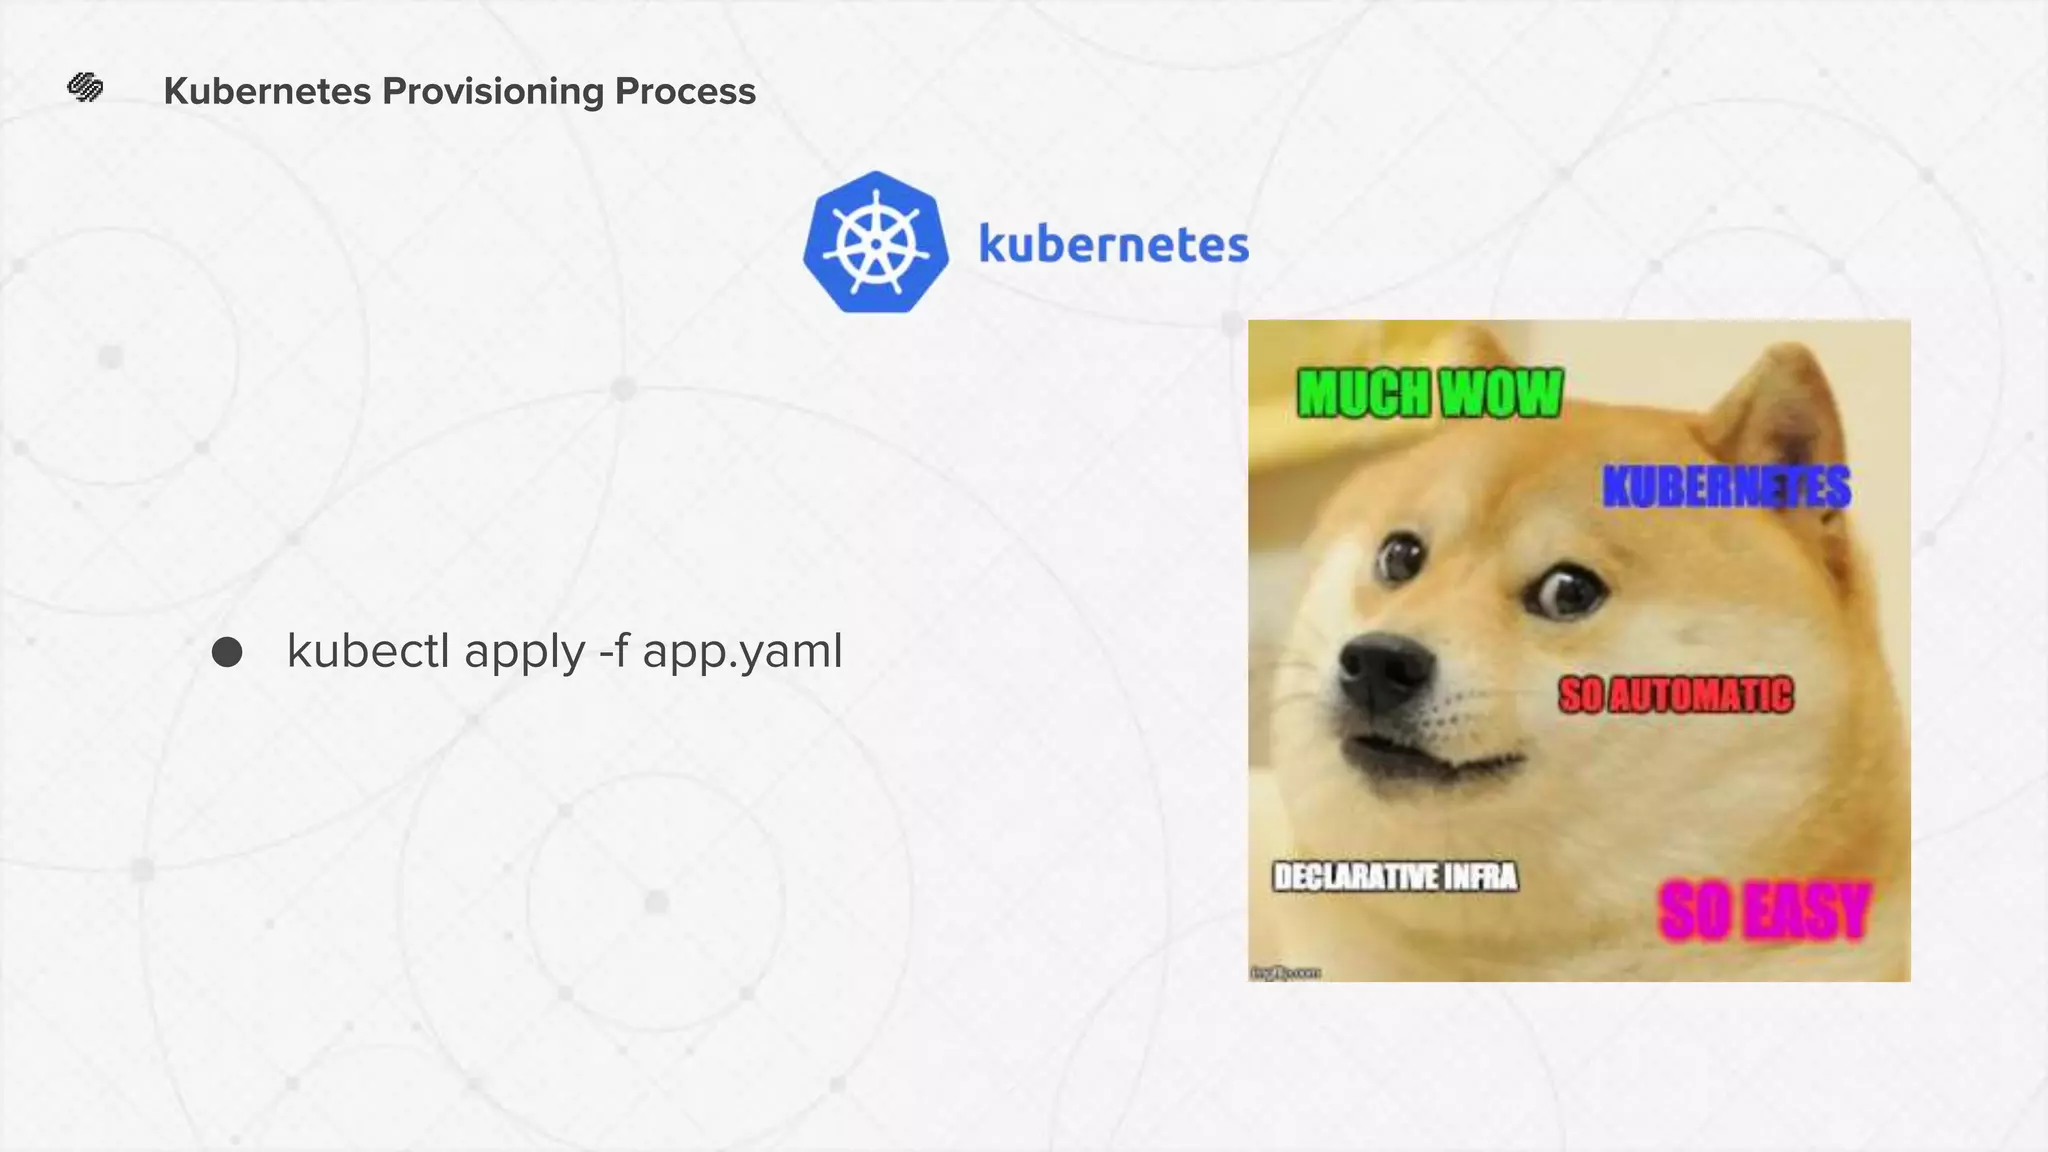Screen dimensions: 2048x1152
Task: Click the pink SO EASY text
Action: (1764, 911)
